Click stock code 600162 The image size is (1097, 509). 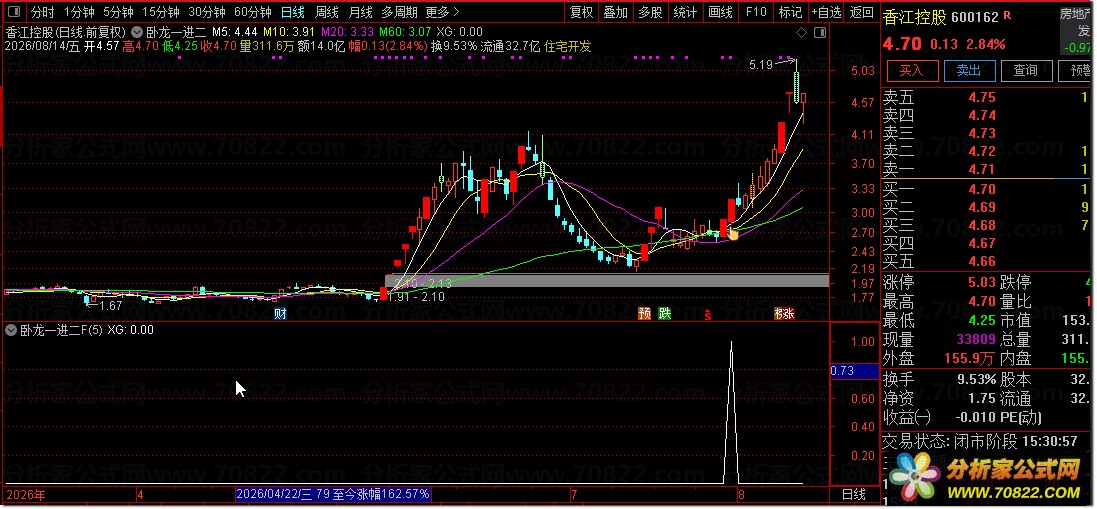click(977, 17)
